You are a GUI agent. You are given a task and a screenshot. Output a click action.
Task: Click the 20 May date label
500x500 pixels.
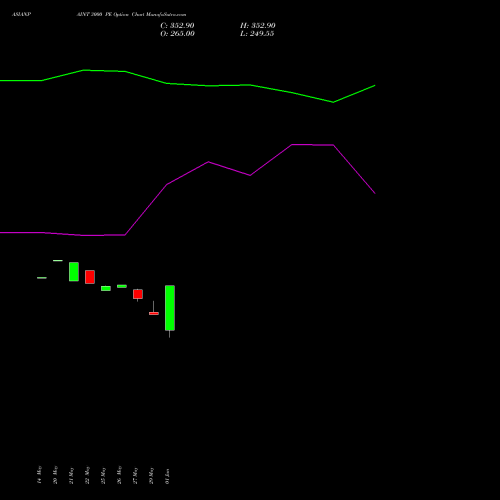pos(55,475)
